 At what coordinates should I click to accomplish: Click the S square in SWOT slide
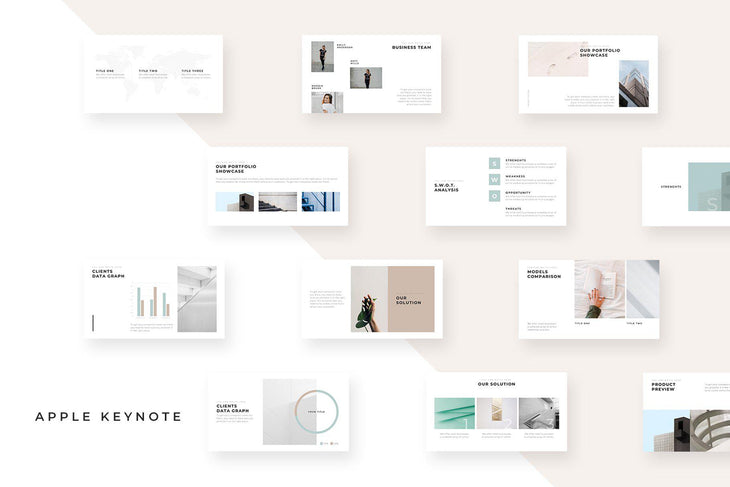pyautogui.click(x=494, y=163)
